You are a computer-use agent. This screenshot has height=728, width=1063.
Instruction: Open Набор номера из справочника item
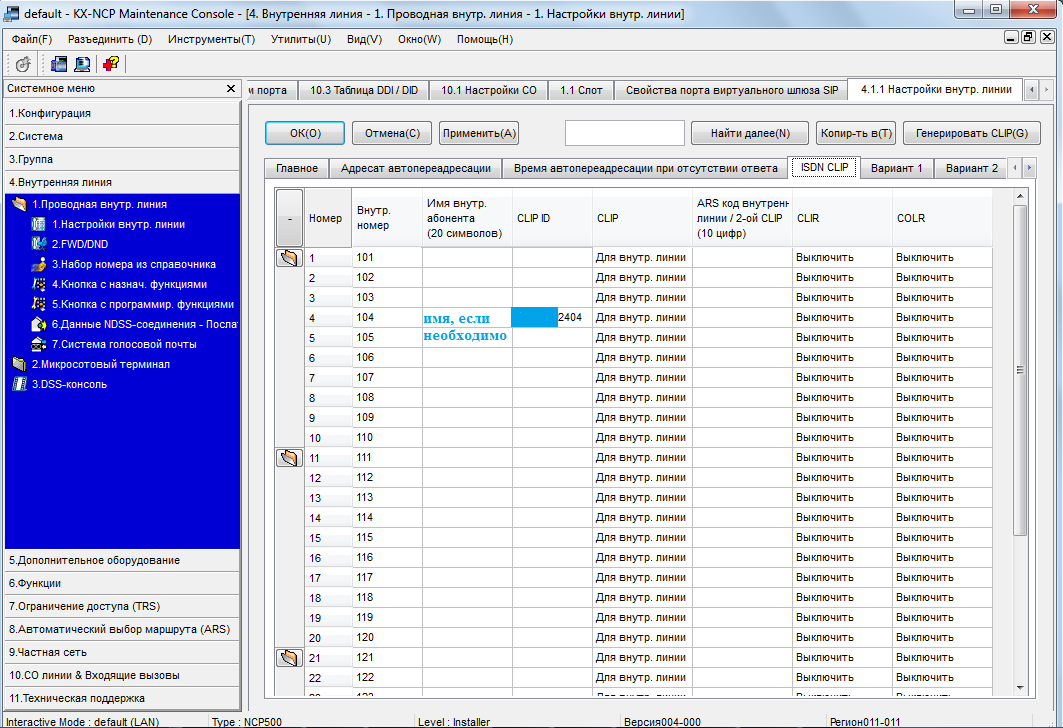pyautogui.click(x=133, y=264)
